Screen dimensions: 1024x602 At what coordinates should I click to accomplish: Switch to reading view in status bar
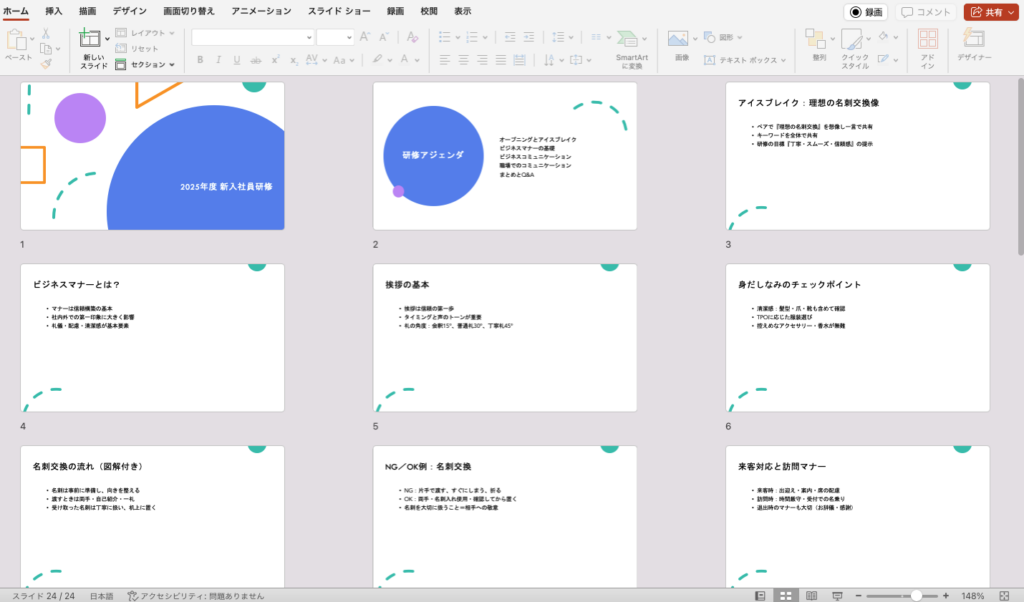click(811, 596)
